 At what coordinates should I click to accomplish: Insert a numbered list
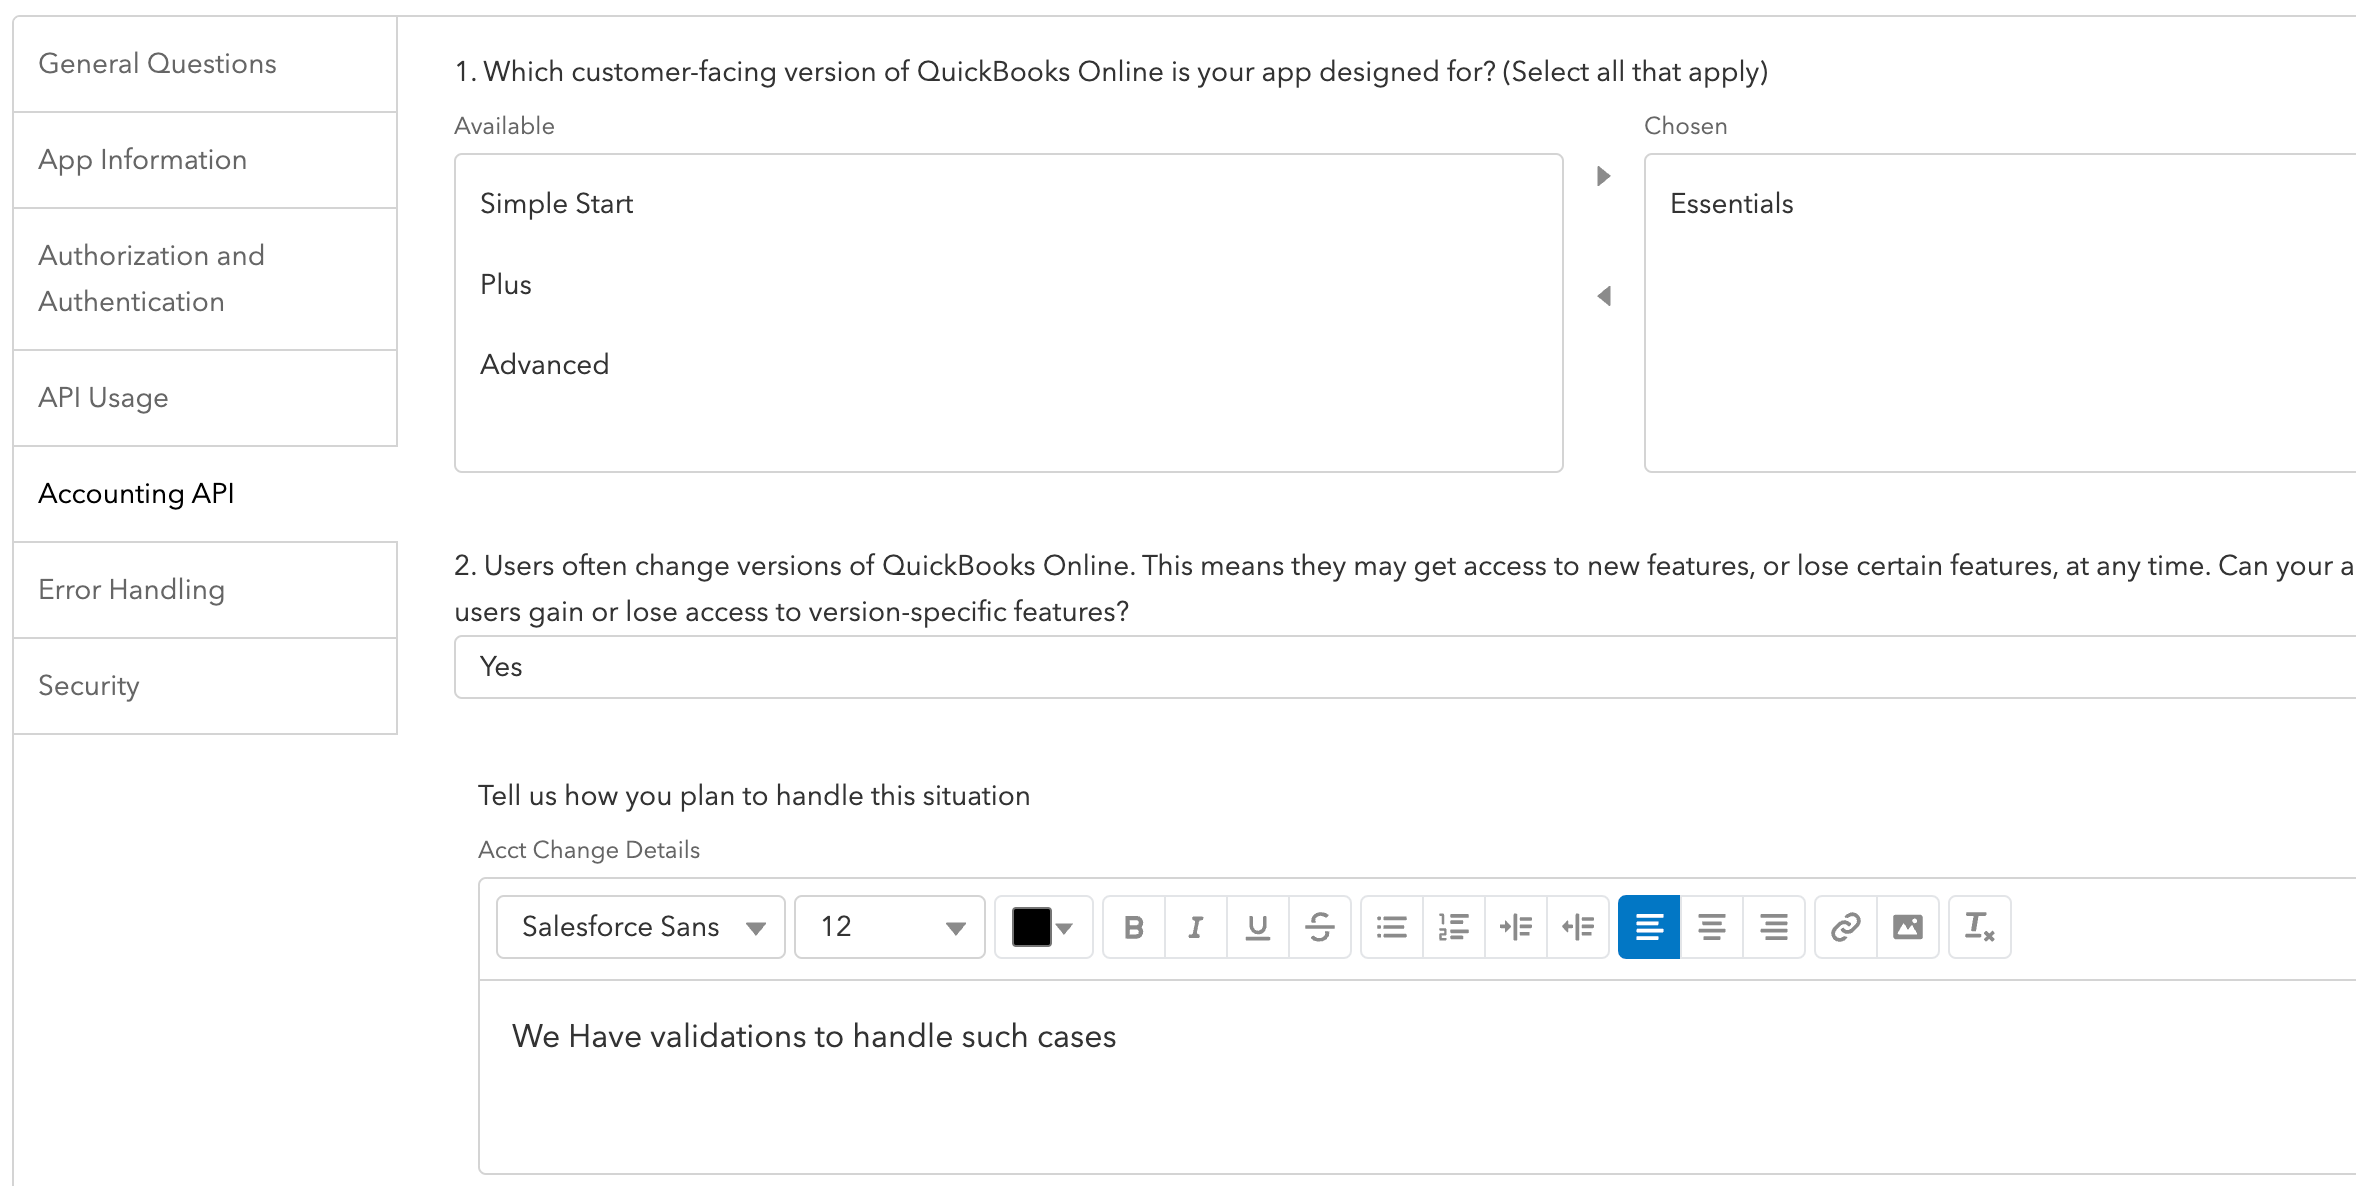tap(1454, 927)
